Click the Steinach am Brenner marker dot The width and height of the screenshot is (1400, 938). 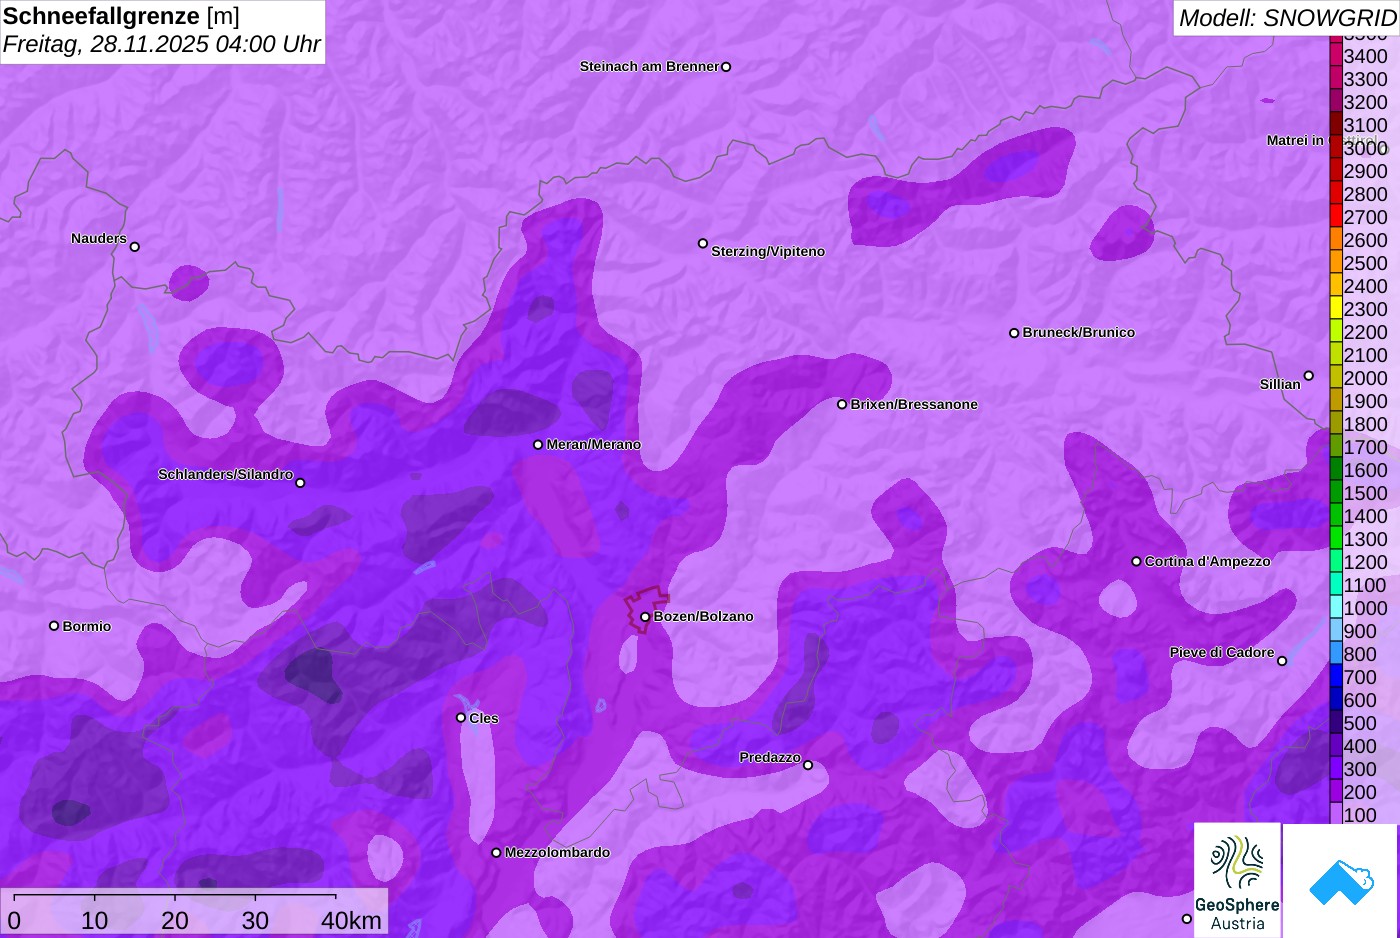point(726,67)
